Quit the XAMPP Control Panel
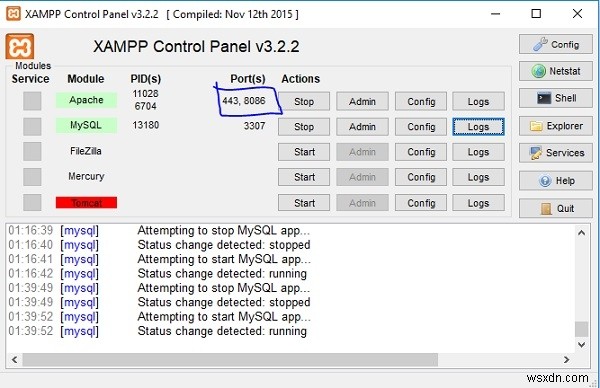The width and height of the screenshot is (600, 388). (556, 209)
